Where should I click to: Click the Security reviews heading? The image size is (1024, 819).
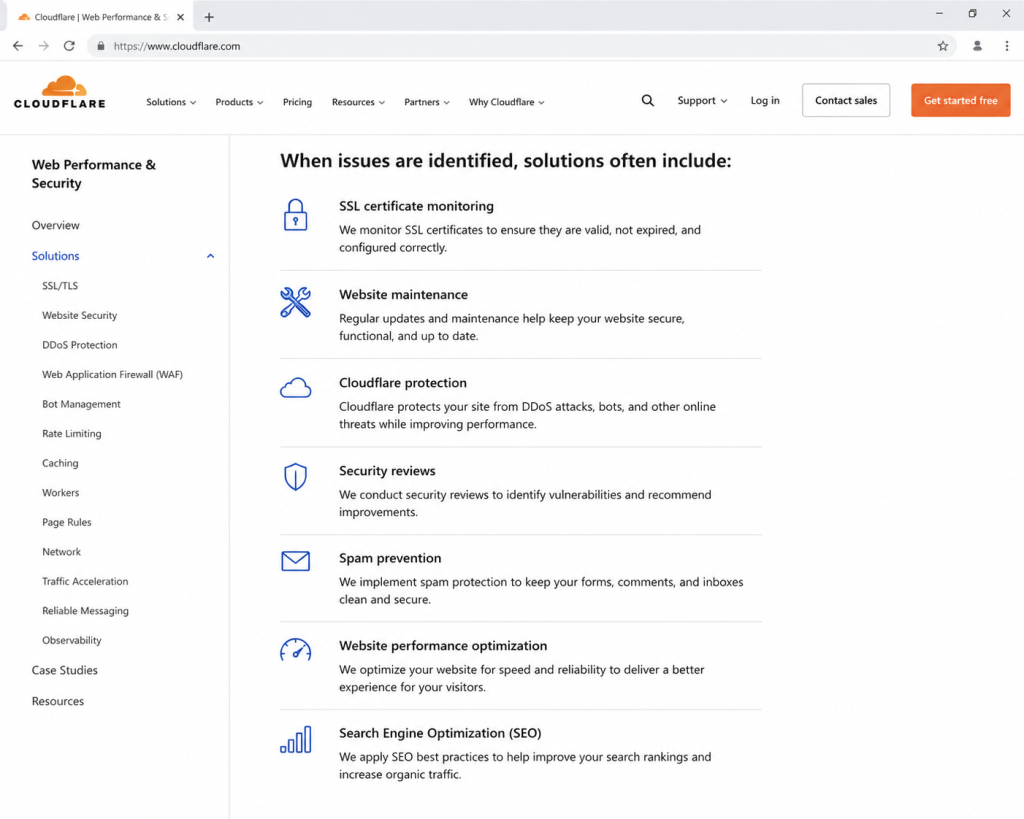pyautogui.click(x=387, y=471)
